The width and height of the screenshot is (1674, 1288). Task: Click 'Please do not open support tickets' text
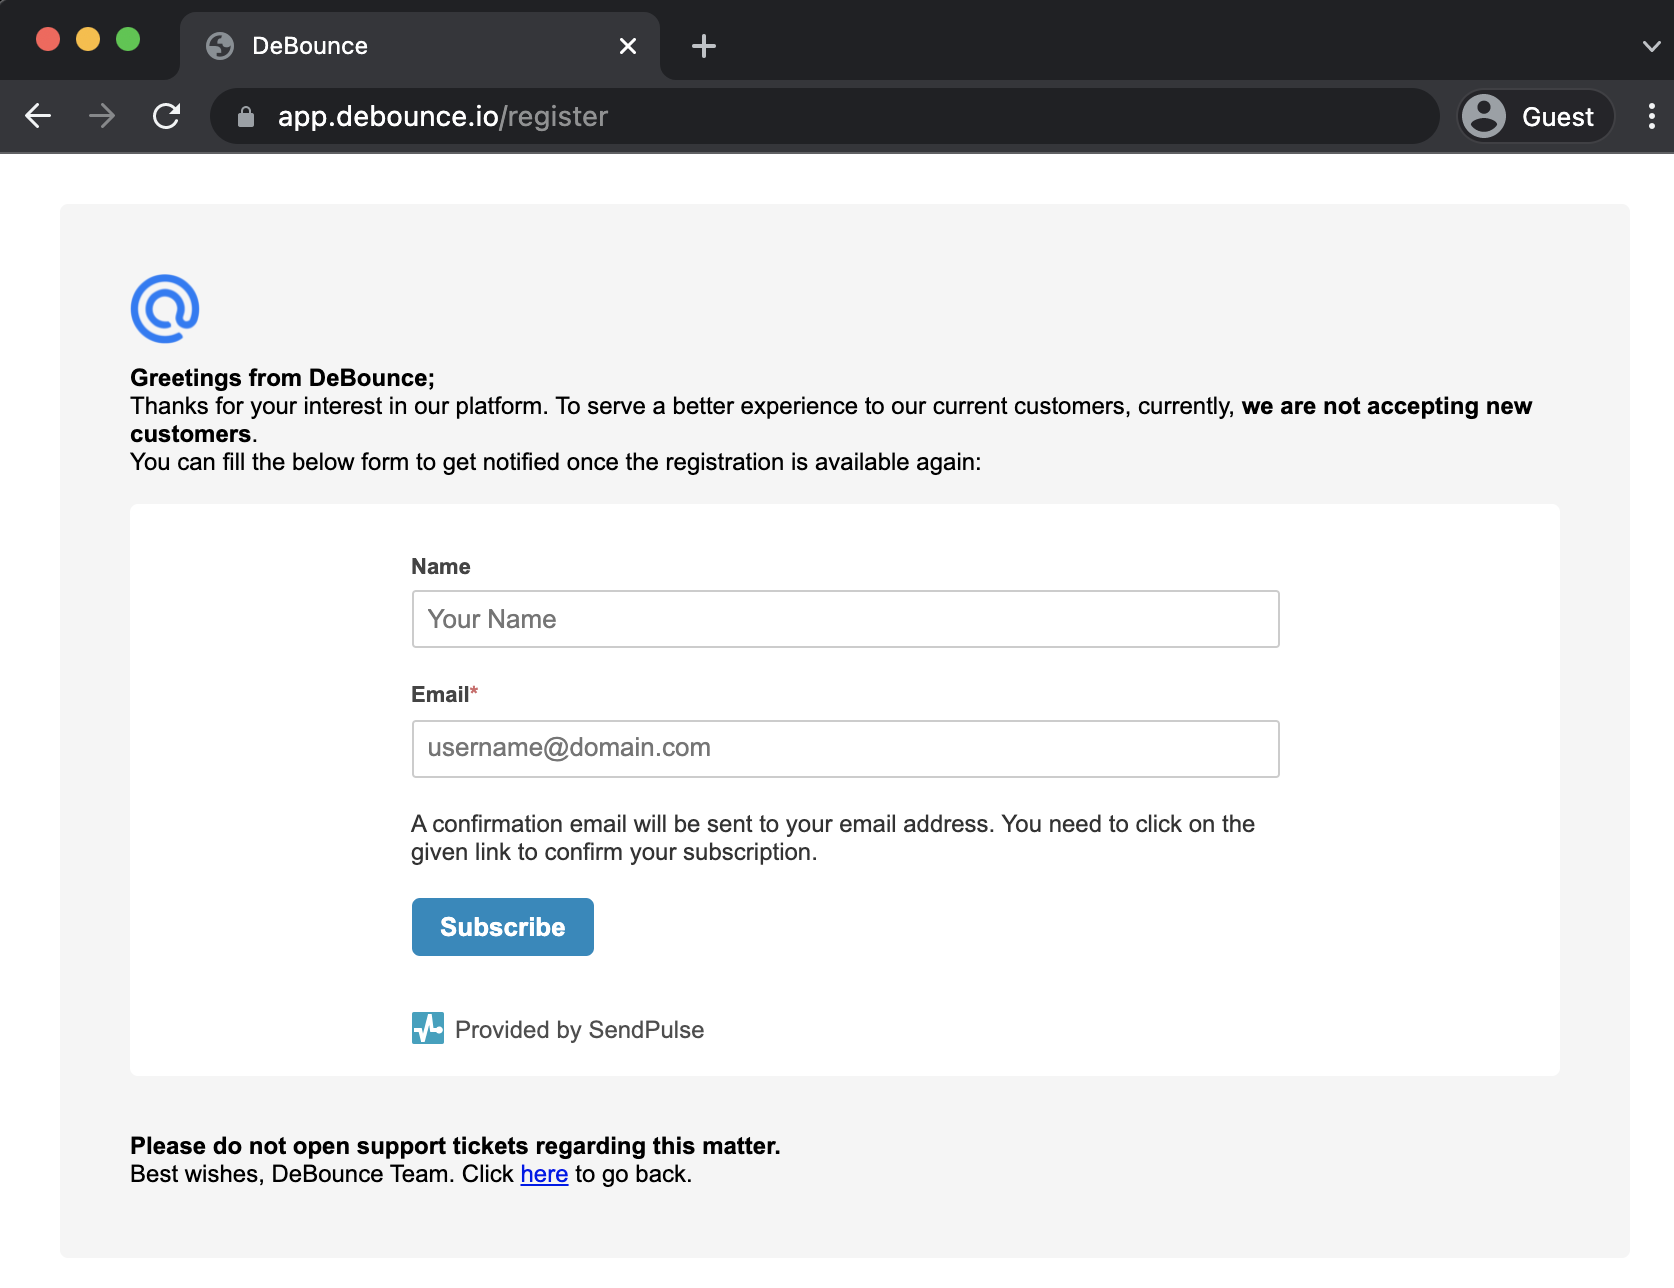coord(455,1146)
